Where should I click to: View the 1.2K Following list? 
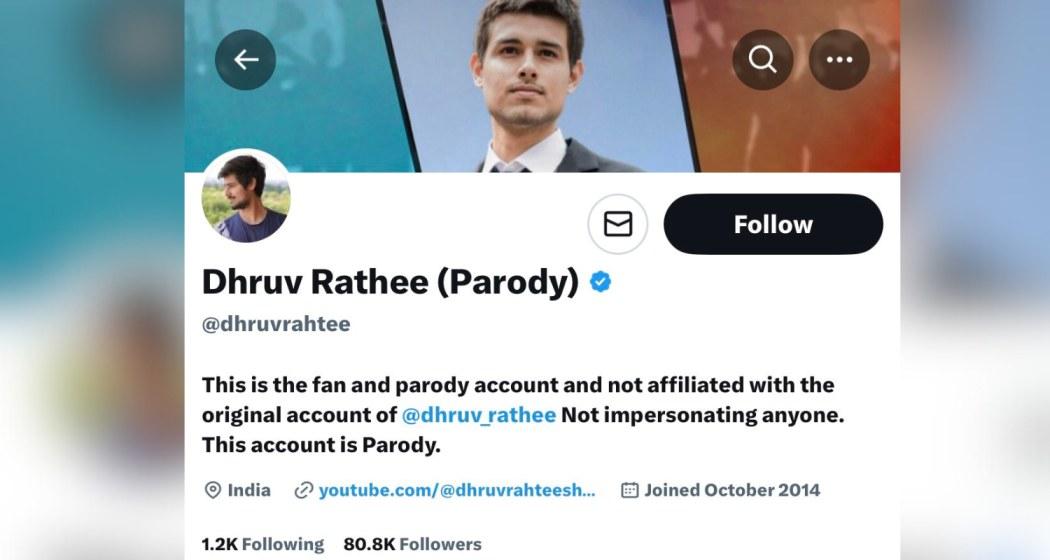tap(263, 544)
